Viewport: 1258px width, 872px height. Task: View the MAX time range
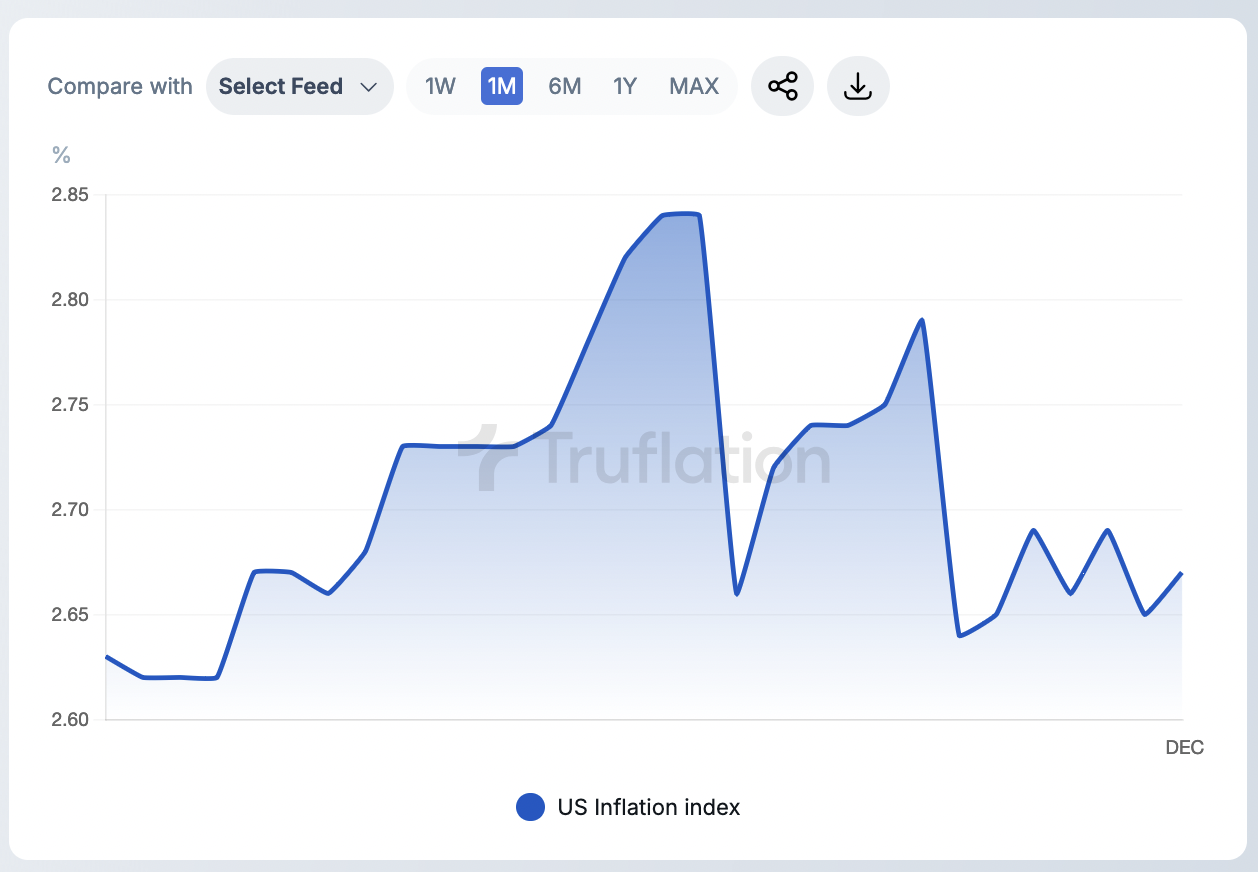694,86
